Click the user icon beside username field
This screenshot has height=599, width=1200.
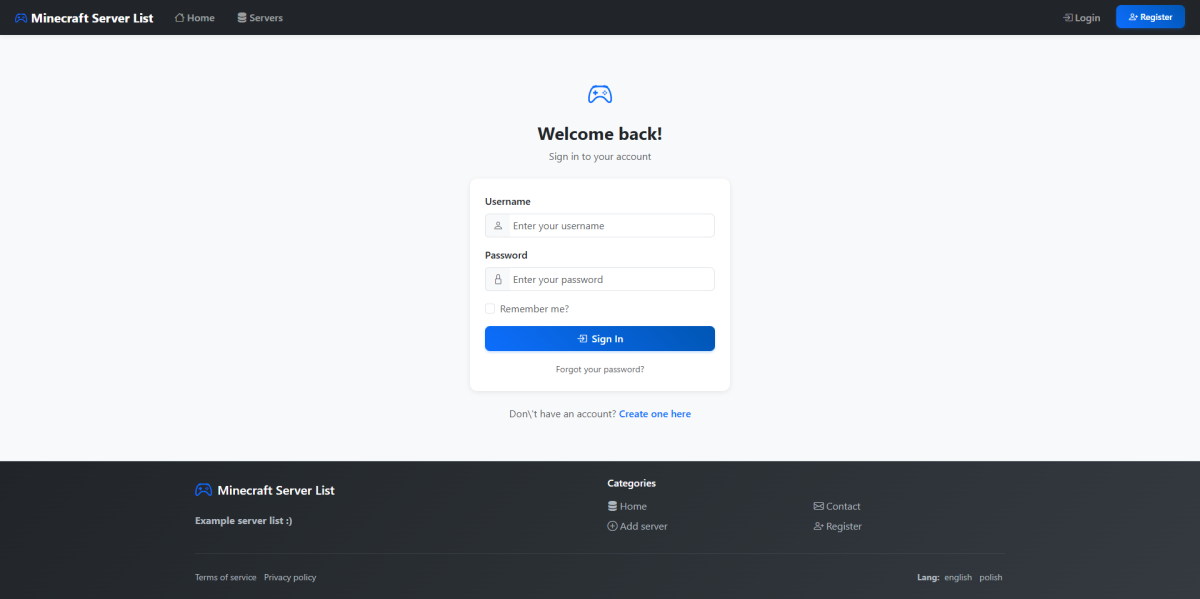coord(498,226)
